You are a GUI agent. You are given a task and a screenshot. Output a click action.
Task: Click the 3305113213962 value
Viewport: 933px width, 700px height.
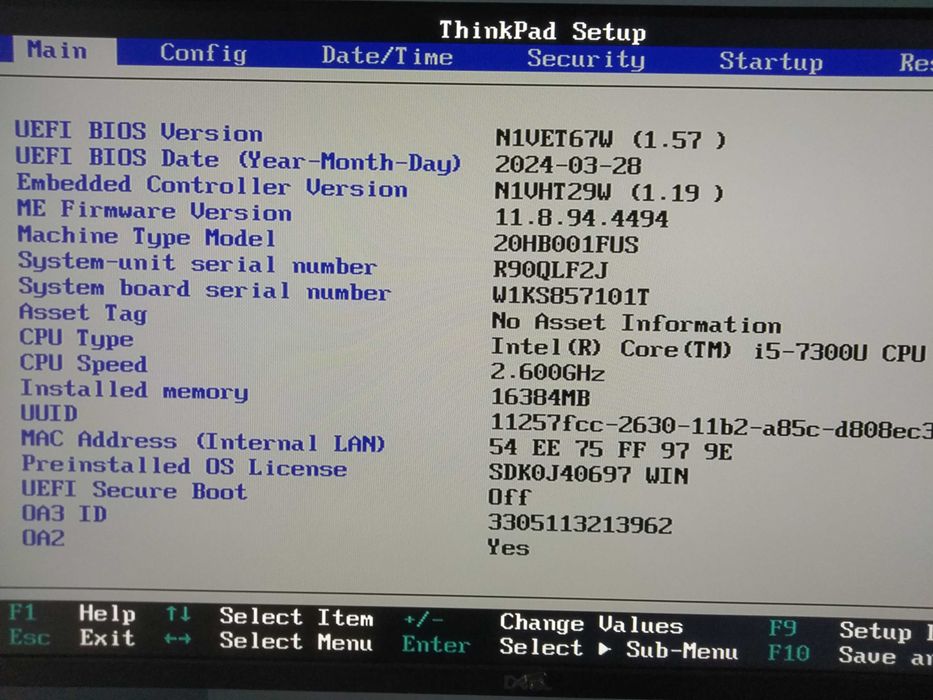coord(580,524)
